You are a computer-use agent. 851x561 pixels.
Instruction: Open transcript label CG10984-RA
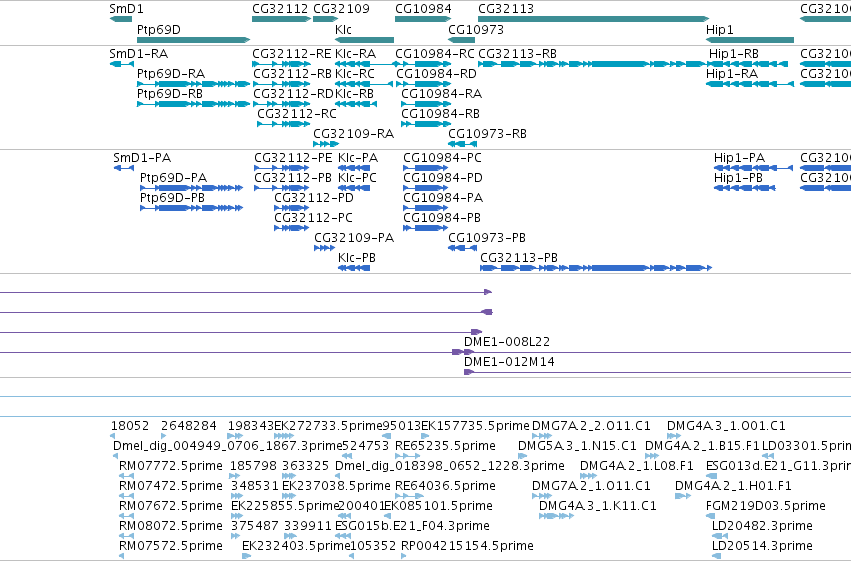(x=442, y=93)
